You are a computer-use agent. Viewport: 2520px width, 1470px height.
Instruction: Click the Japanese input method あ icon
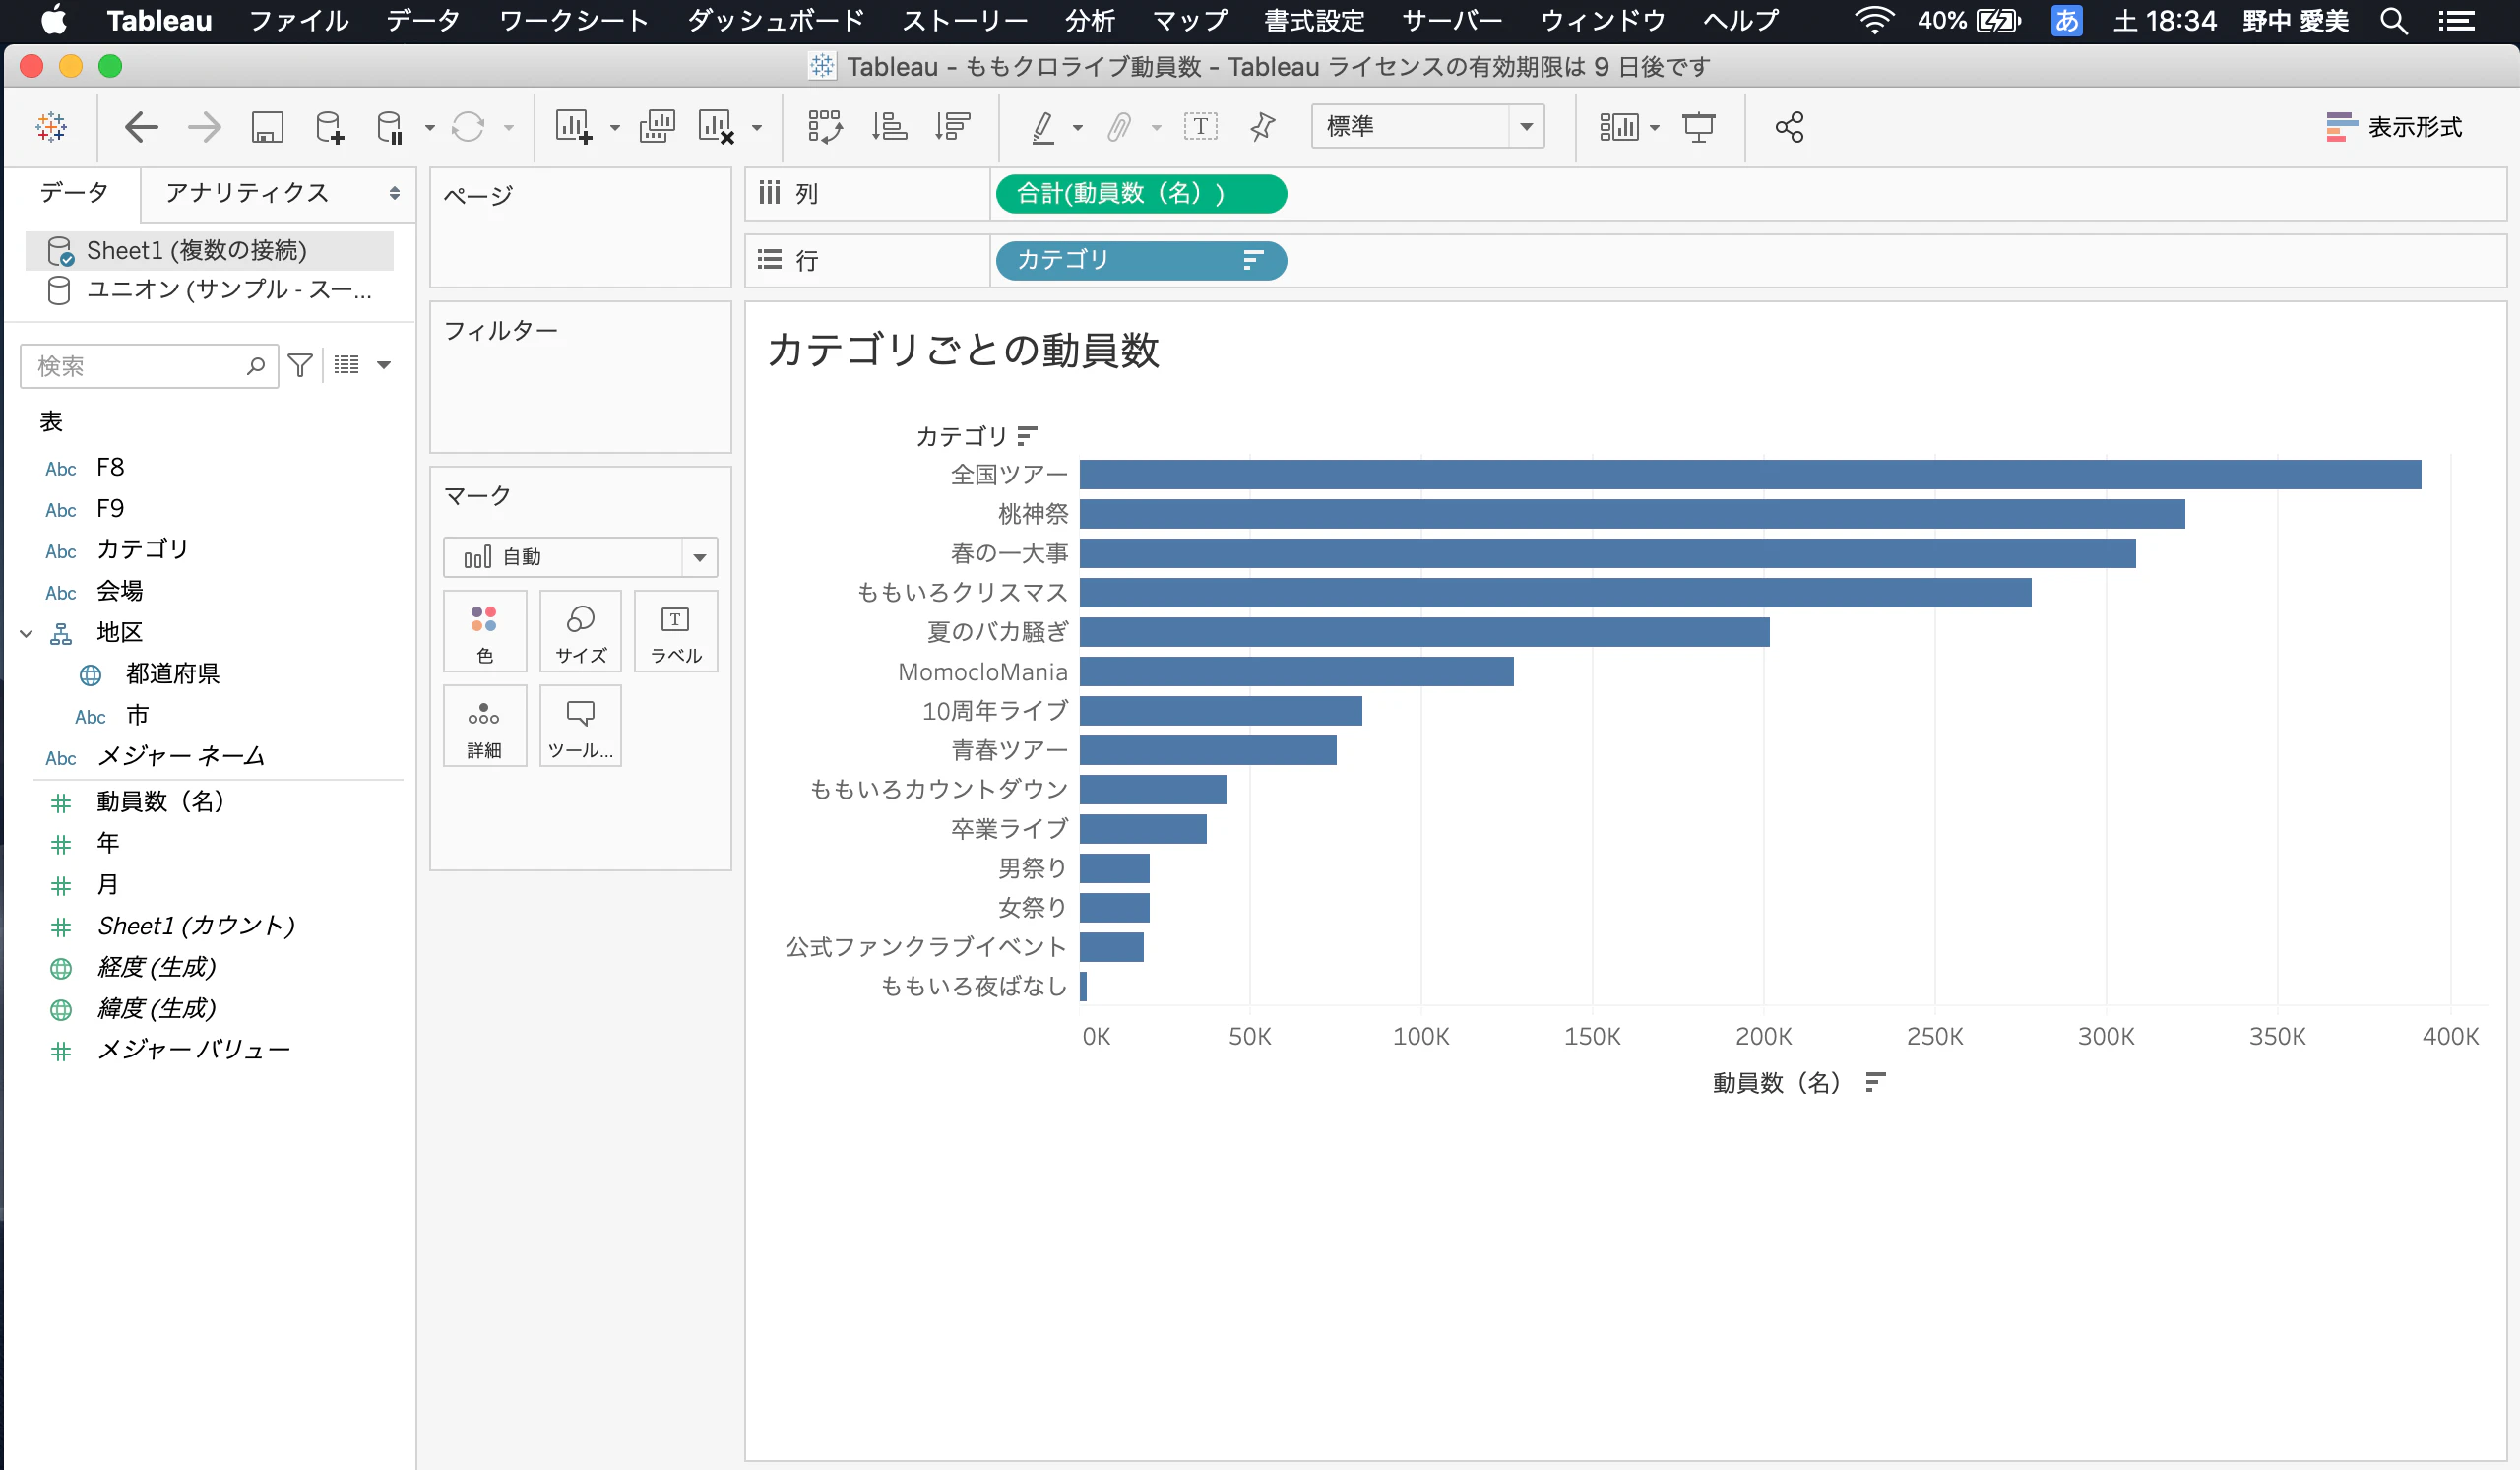tap(2066, 20)
